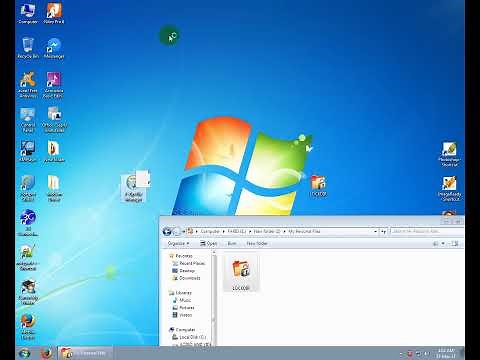The image size is (480, 360).
Task: Click the volume icon in system tray
Action: click(426, 354)
